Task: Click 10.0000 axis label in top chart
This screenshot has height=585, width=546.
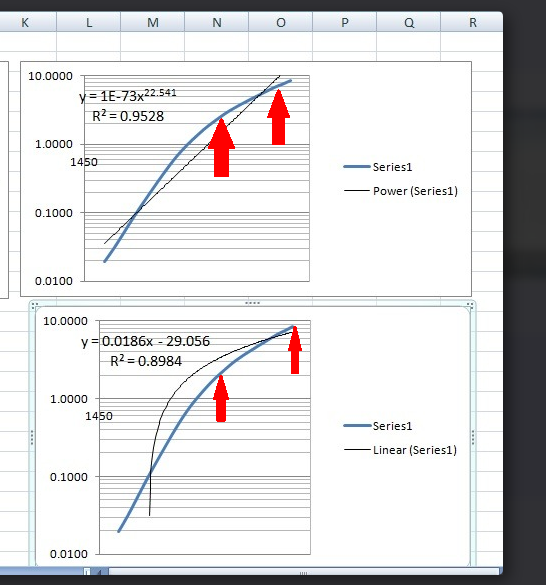Action: pyautogui.click(x=50, y=76)
